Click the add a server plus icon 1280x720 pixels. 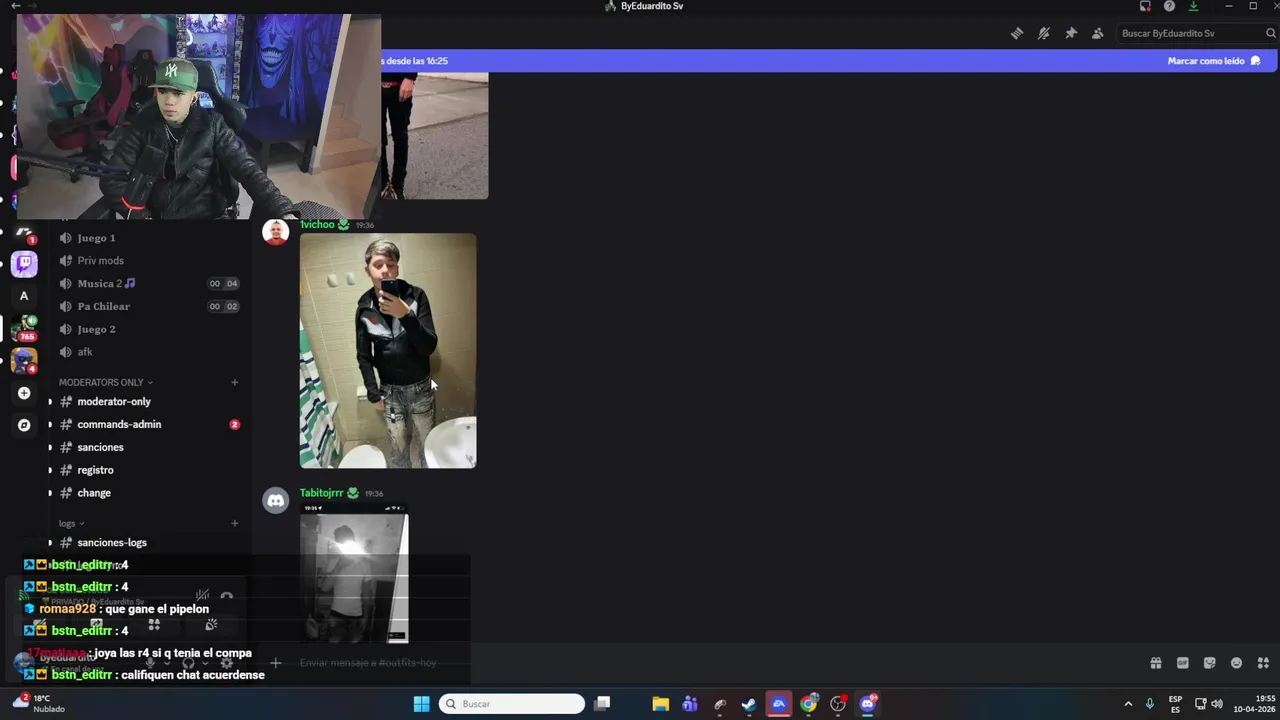[24, 393]
